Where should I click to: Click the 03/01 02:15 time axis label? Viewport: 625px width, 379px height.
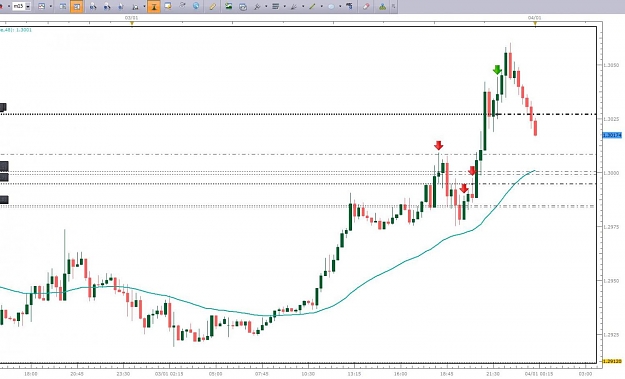(169, 374)
